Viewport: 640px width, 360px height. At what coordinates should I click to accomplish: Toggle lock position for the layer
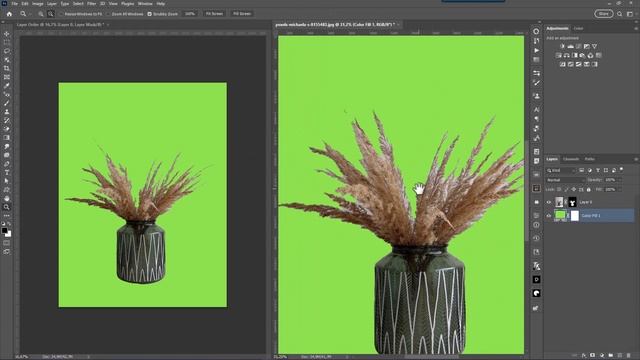coord(573,190)
